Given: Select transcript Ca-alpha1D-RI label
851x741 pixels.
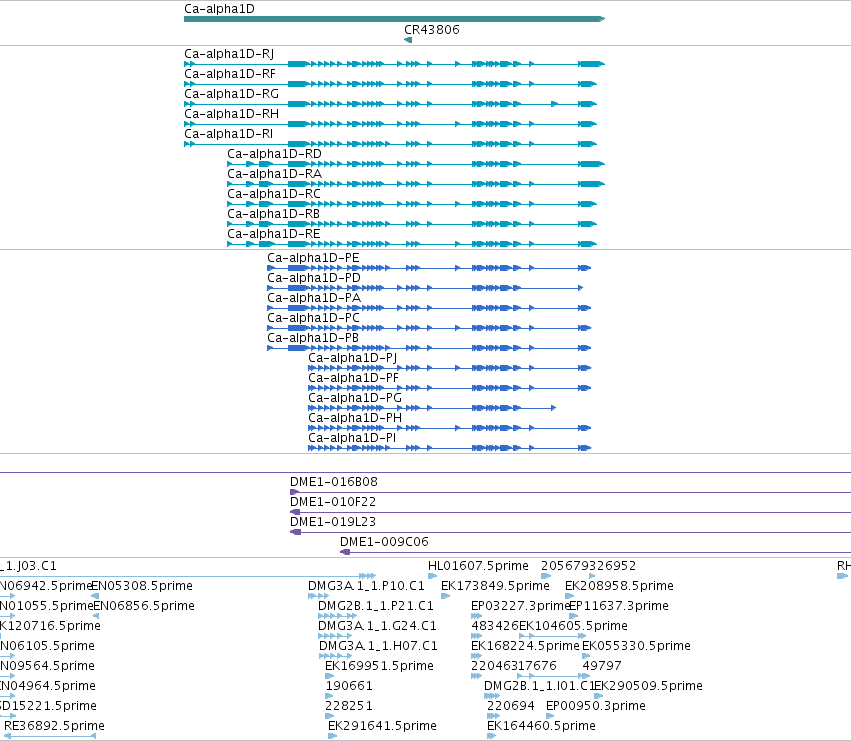Looking at the screenshot, I should point(228,134).
